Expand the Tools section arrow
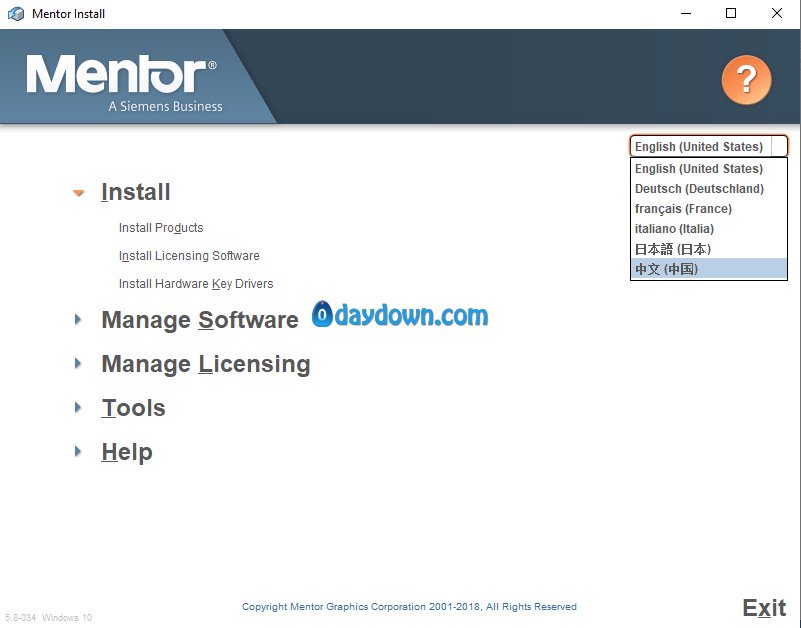This screenshot has width=801, height=628. coord(78,407)
